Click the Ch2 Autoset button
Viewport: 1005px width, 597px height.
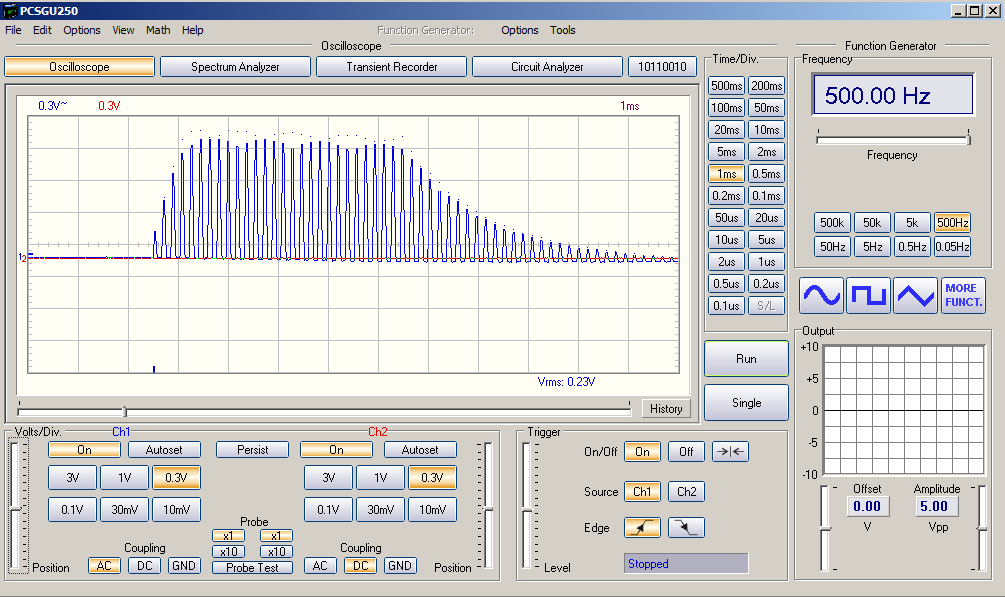420,450
